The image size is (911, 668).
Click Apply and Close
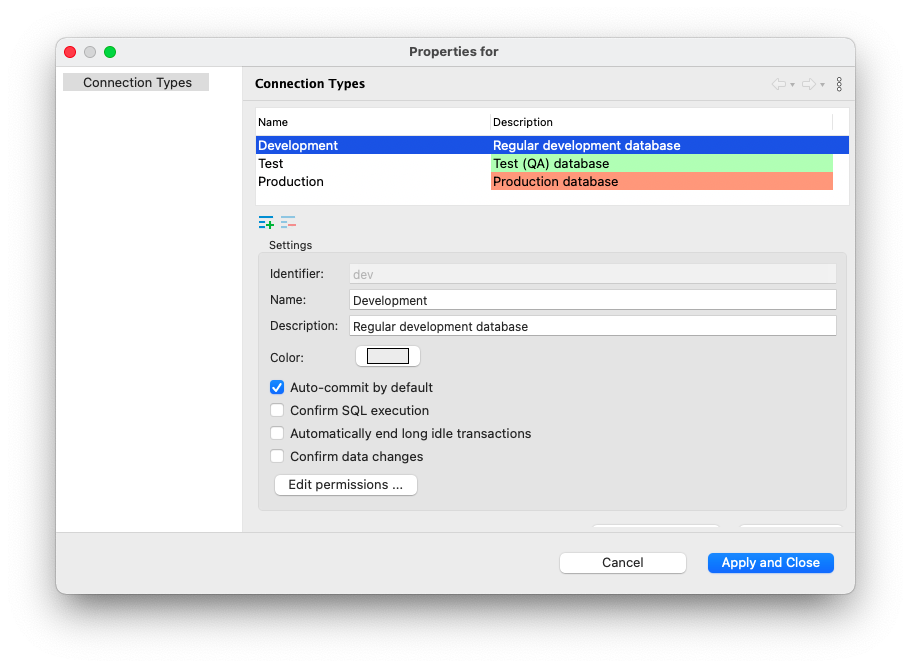(770, 563)
